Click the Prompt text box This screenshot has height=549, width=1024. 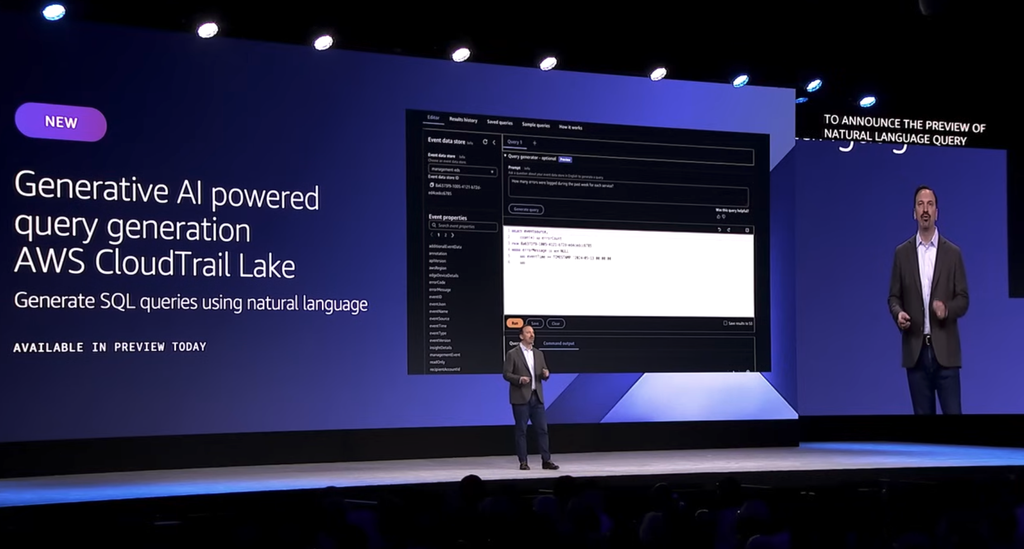628,192
